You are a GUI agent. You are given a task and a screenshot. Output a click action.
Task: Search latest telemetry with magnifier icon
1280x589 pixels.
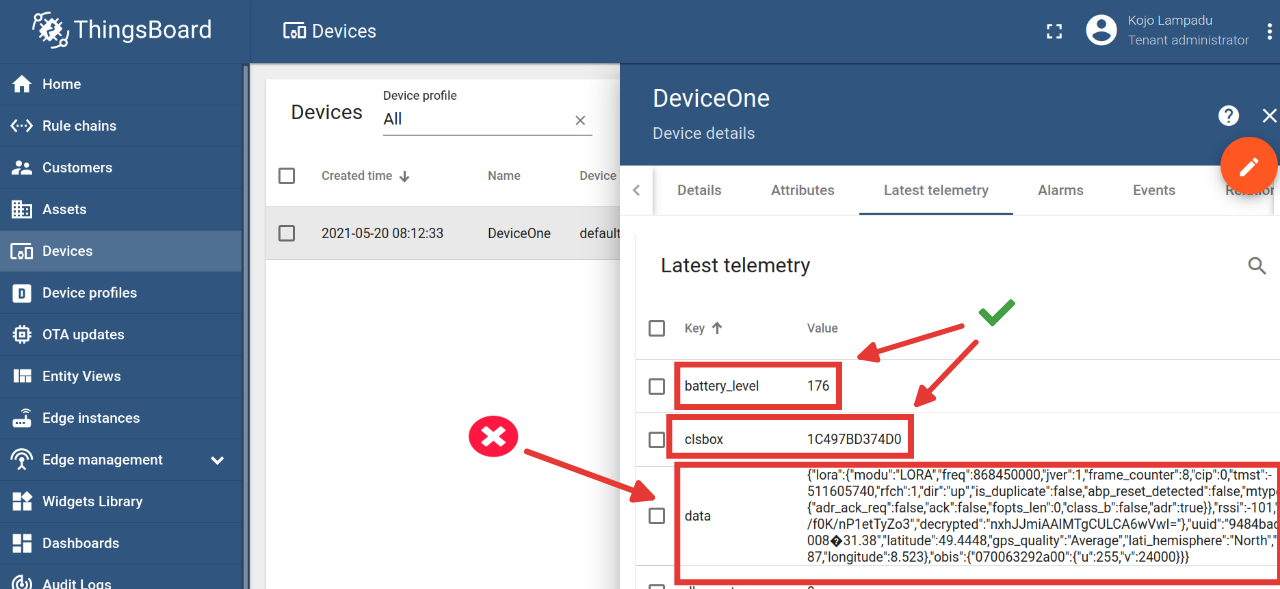(1257, 266)
